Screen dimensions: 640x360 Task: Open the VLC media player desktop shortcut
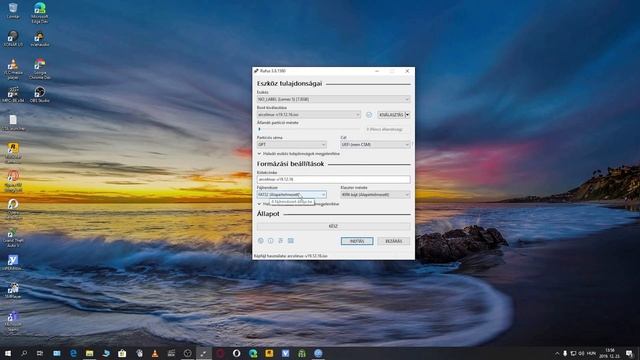point(13,68)
